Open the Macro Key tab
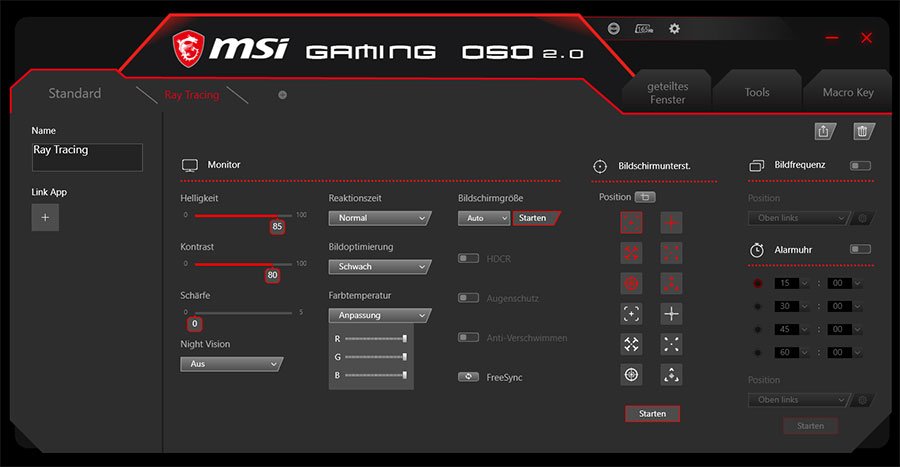900x467 pixels. tap(848, 92)
